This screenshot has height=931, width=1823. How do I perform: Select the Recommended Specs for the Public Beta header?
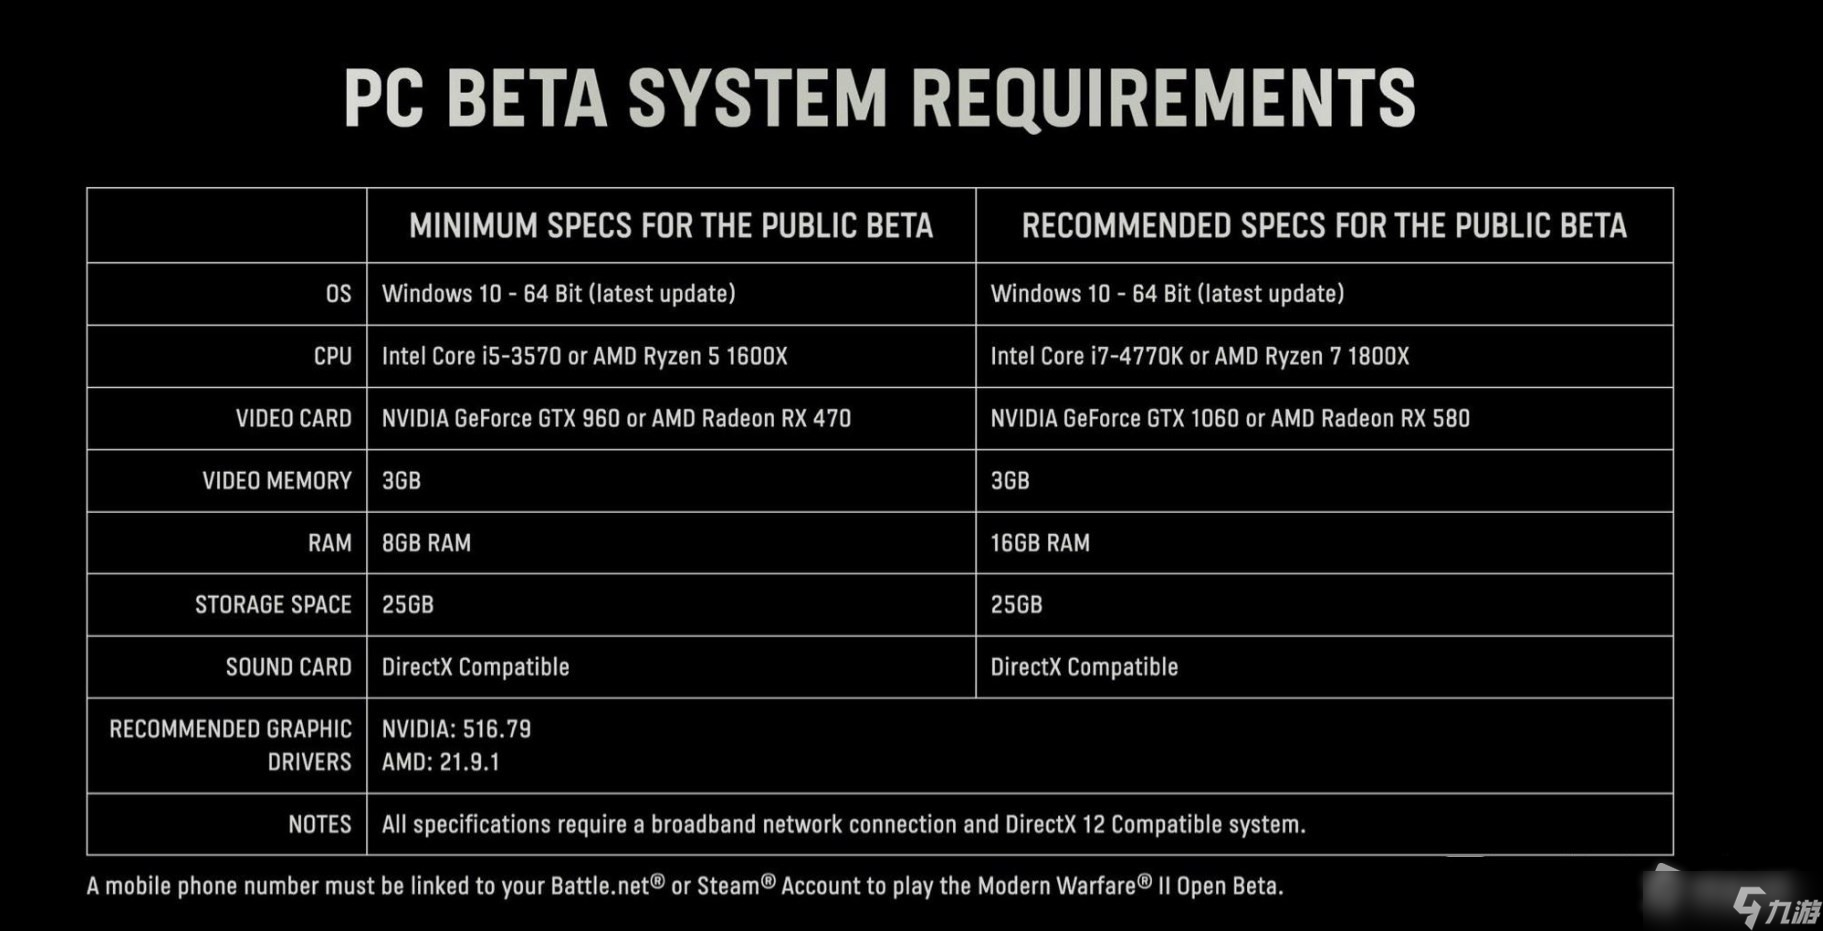coord(1324,226)
